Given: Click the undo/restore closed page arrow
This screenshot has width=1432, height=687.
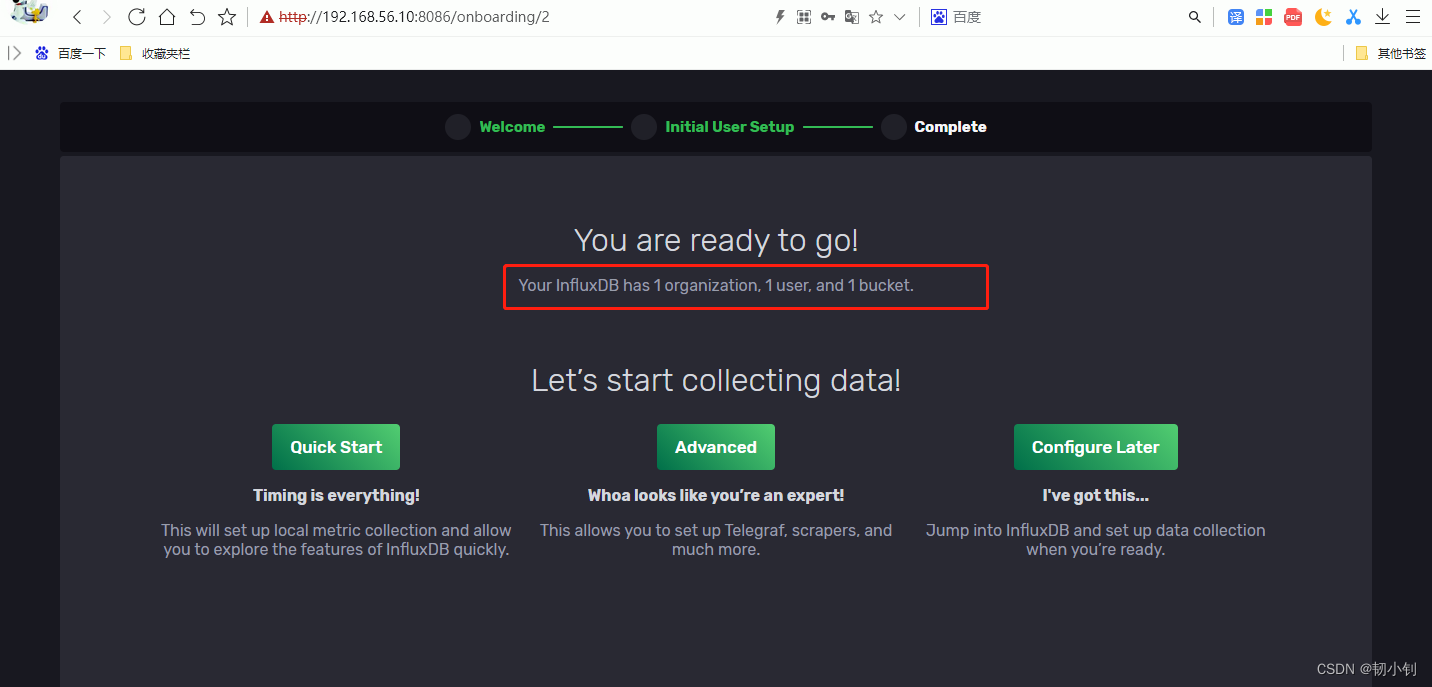Looking at the screenshot, I should [x=197, y=17].
